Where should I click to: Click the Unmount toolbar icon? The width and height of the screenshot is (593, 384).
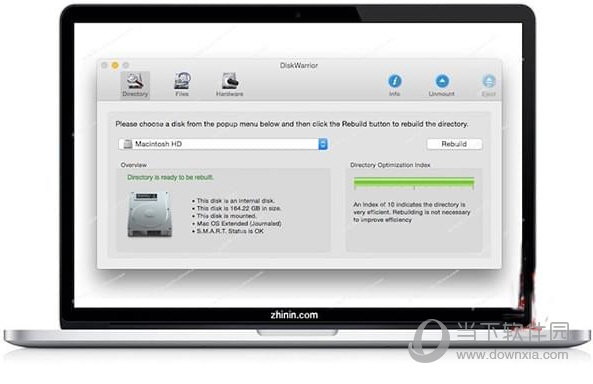[x=442, y=85]
